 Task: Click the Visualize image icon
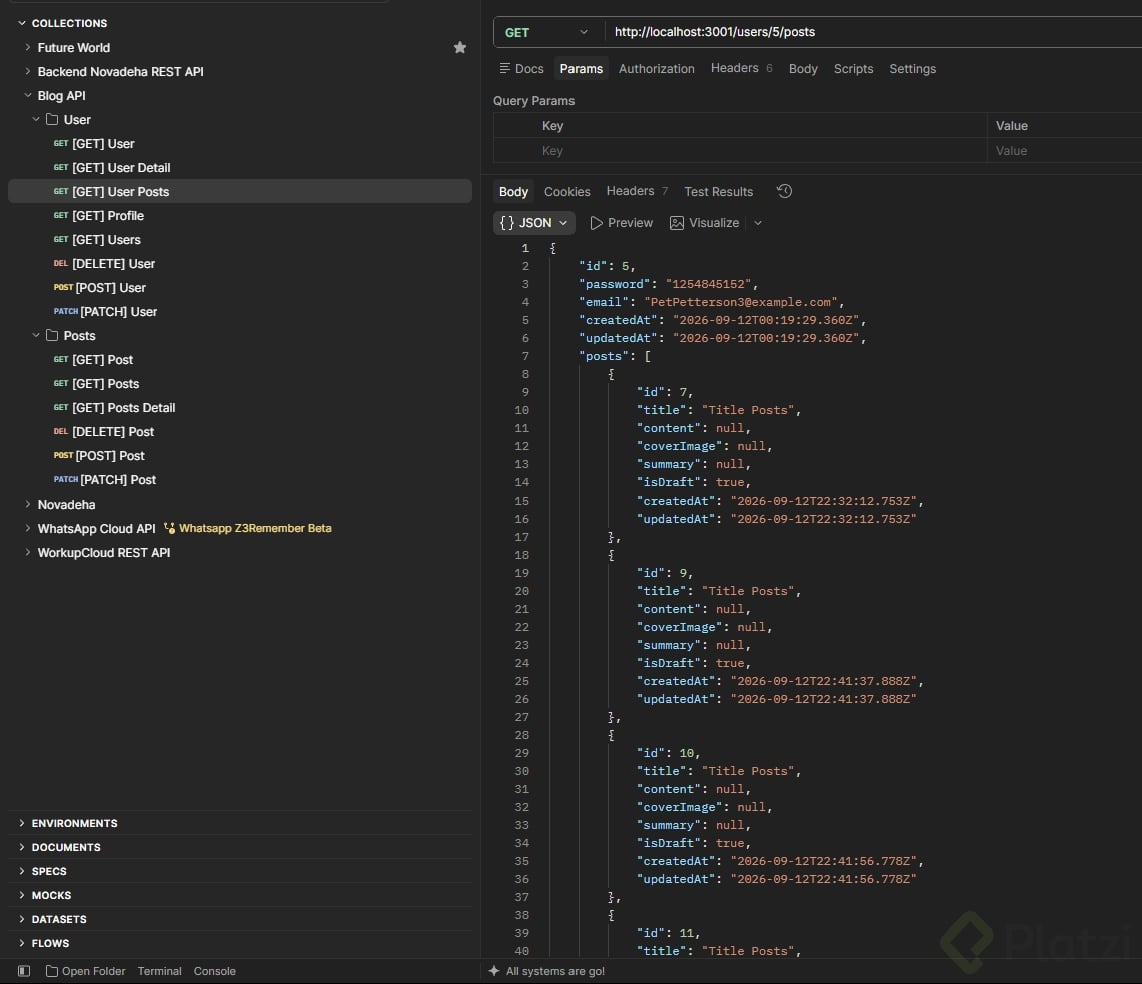(x=677, y=223)
